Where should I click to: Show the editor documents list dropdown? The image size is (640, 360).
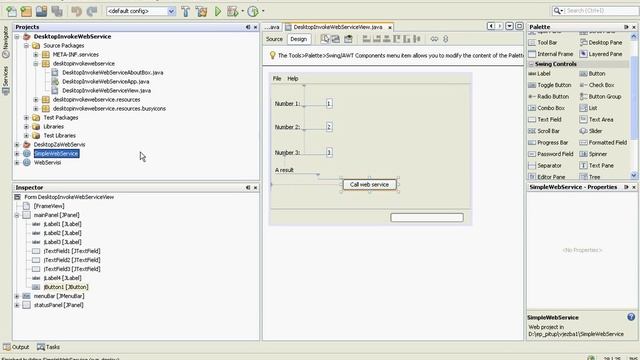coord(509,26)
